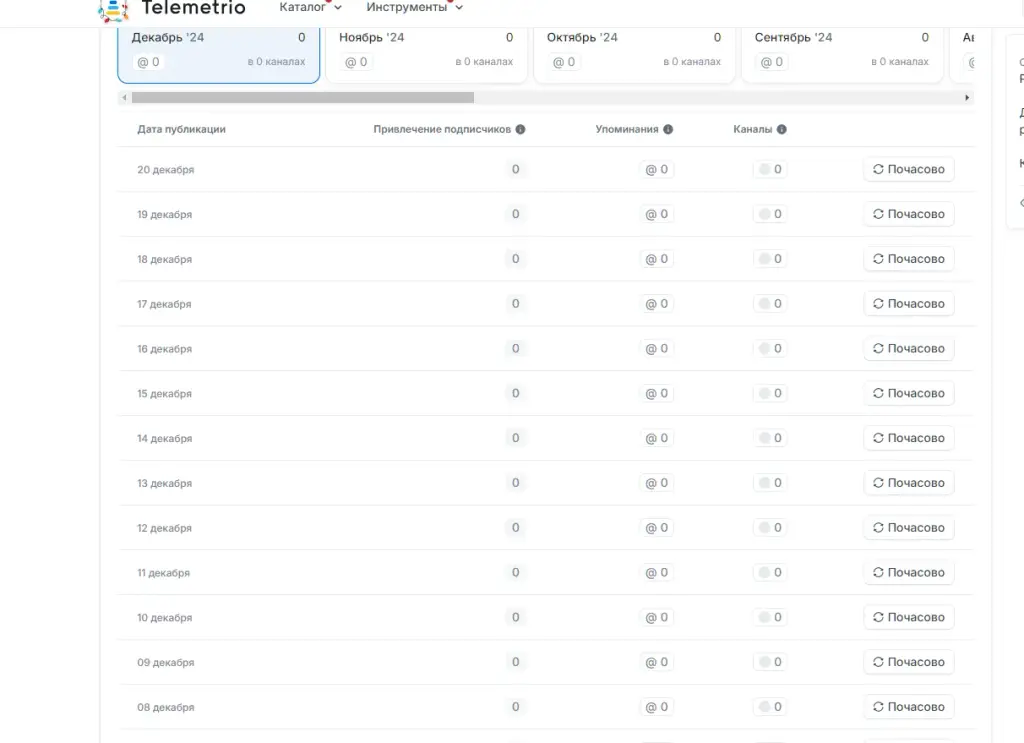The image size is (1024, 743).
Task: Click the Дата публикации column header
Action: pos(182,129)
